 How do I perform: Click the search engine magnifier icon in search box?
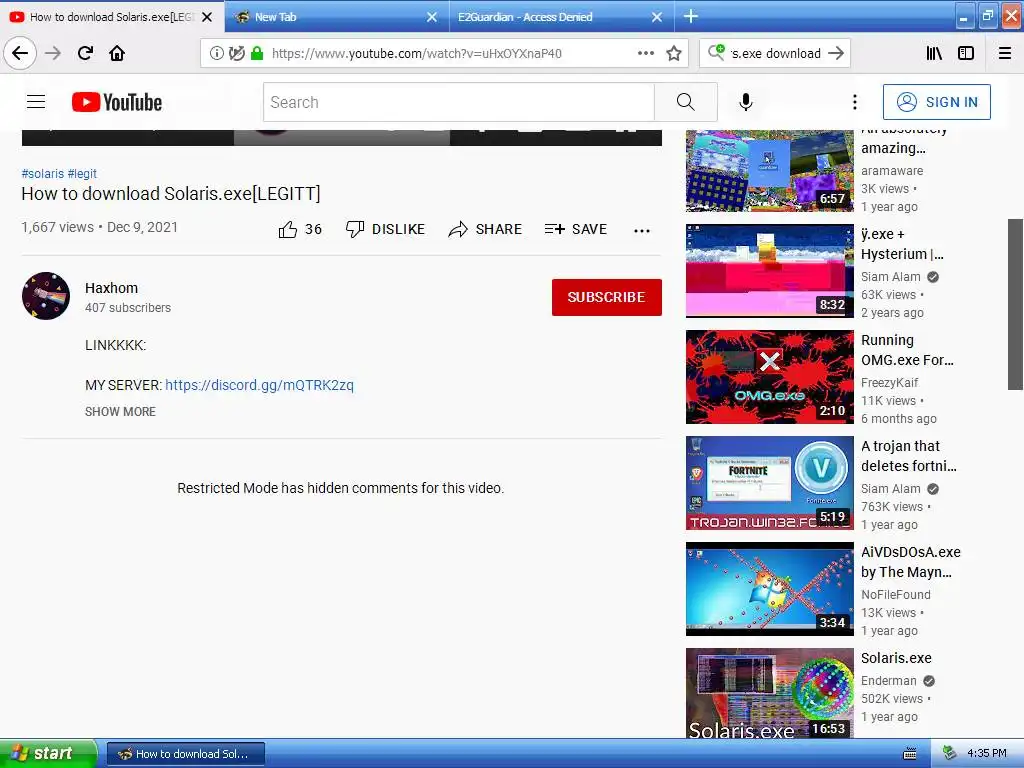(716, 52)
